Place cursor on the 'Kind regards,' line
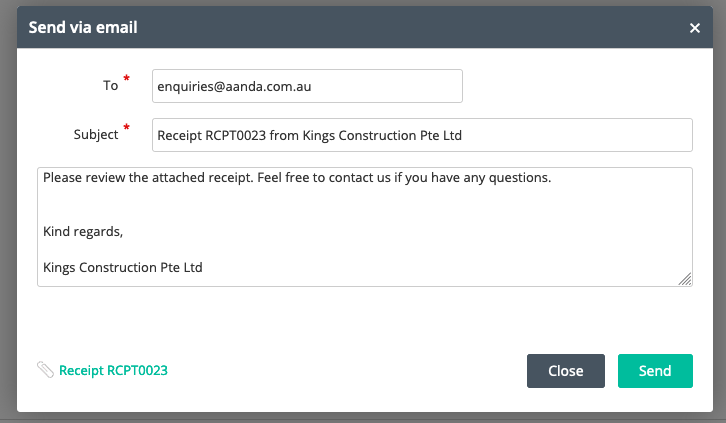 (83, 231)
